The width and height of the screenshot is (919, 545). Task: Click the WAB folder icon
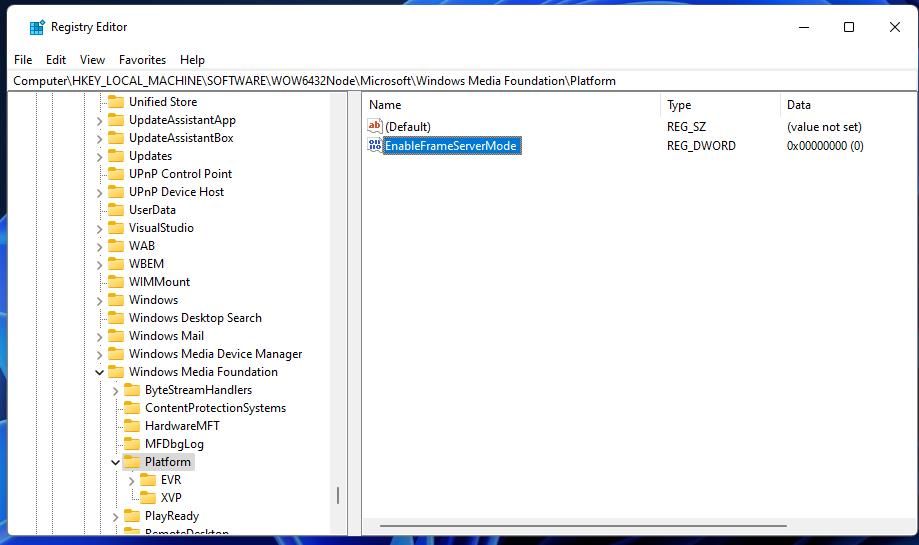click(116, 246)
